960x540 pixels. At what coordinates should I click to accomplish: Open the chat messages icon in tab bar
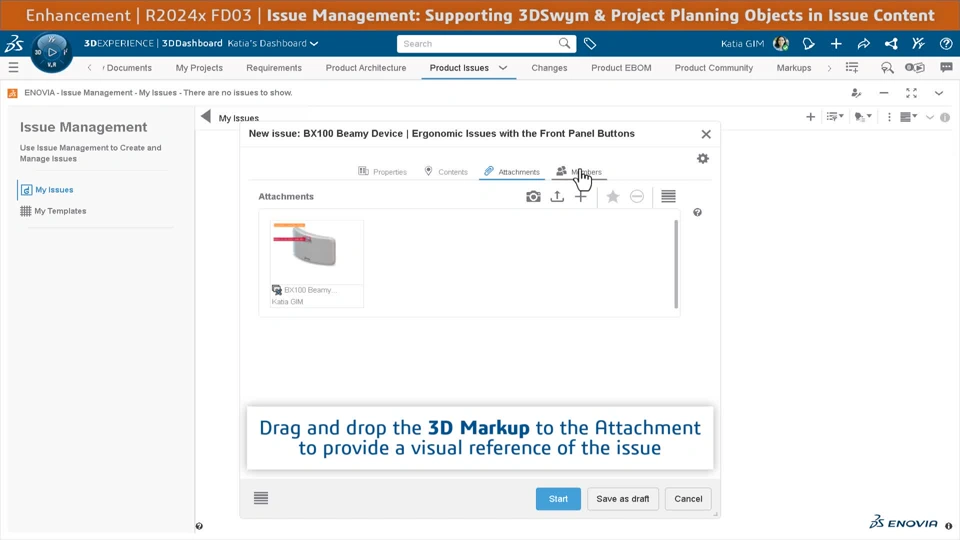(946, 67)
